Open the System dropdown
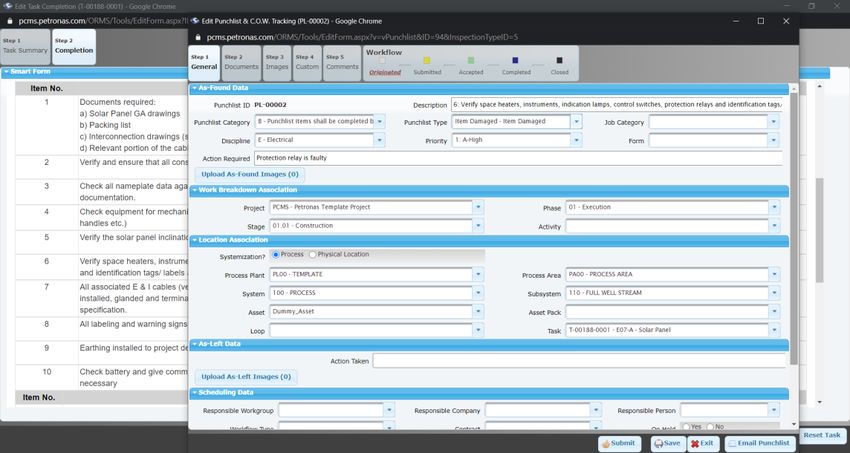The width and height of the screenshot is (850, 453). click(478, 293)
